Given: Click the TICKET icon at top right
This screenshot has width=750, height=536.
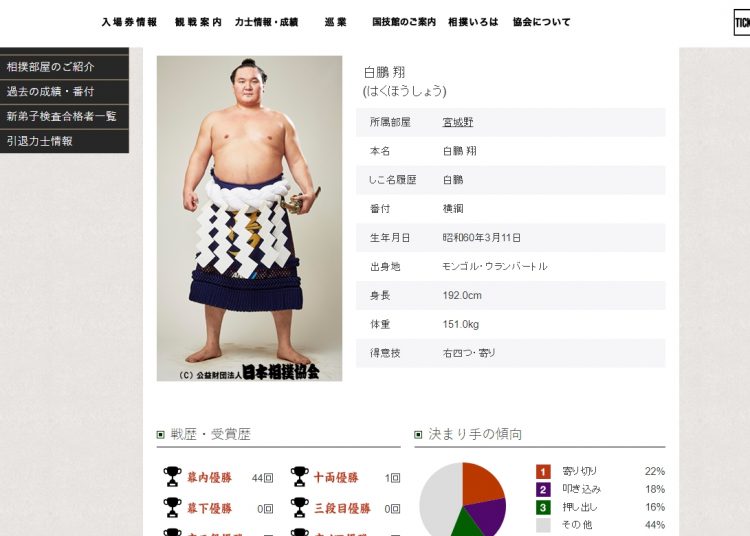Looking at the screenshot, I should (742, 22).
